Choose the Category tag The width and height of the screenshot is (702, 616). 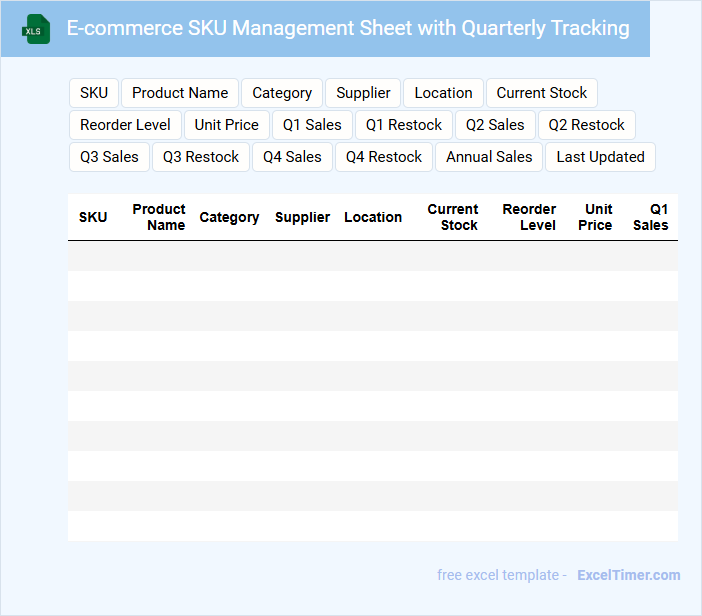pos(282,93)
